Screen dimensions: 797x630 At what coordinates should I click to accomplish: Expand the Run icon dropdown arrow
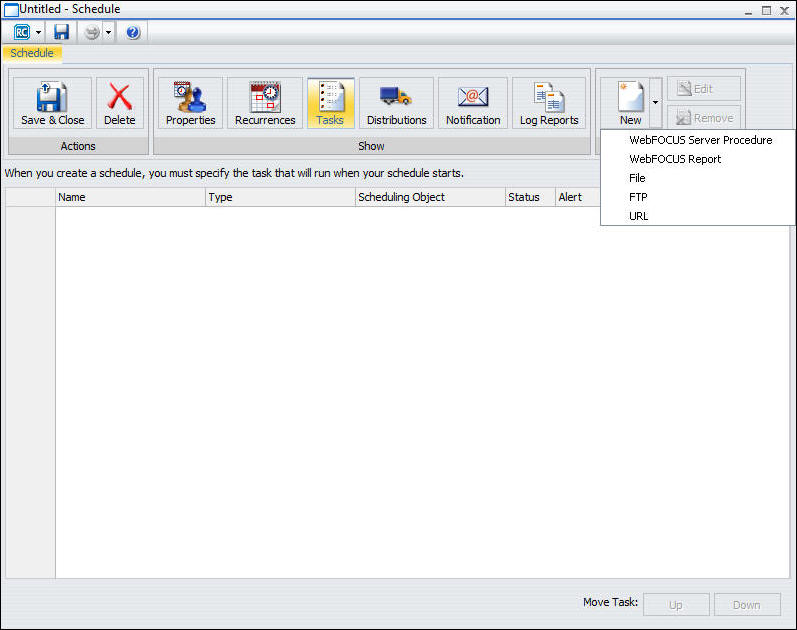(108, 33)
